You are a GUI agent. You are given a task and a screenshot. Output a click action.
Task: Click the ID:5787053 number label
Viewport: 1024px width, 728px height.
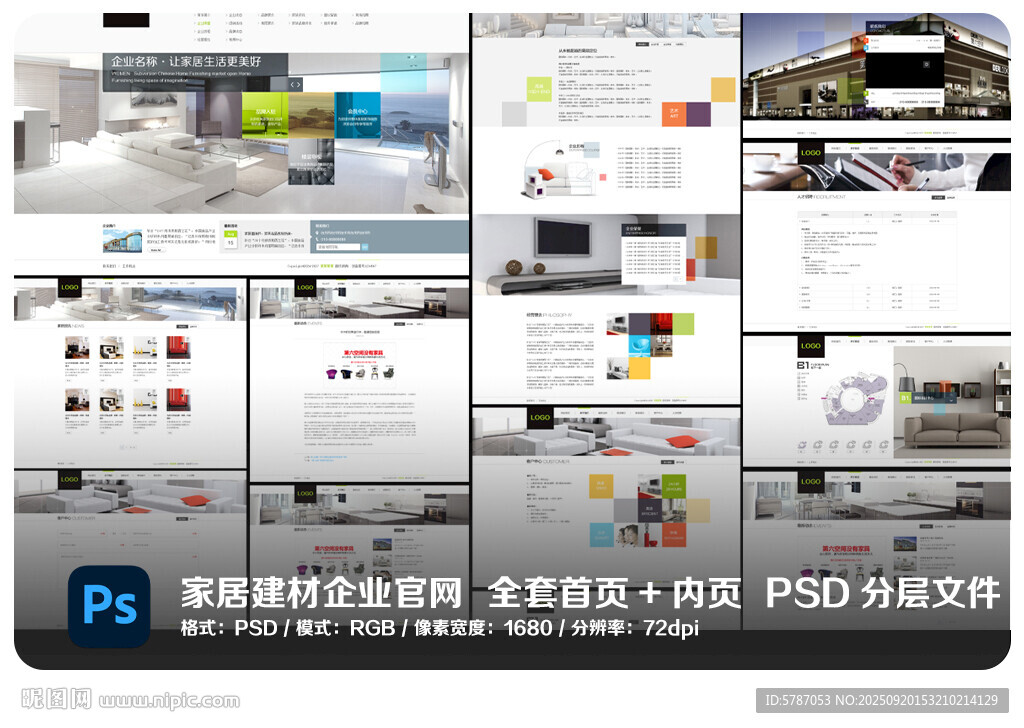[882, 701]
